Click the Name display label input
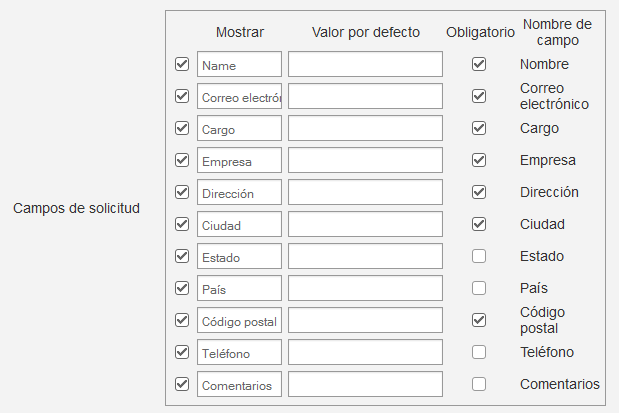The height and width of the screenshot is (413, 619). click(x=239, y=65)
